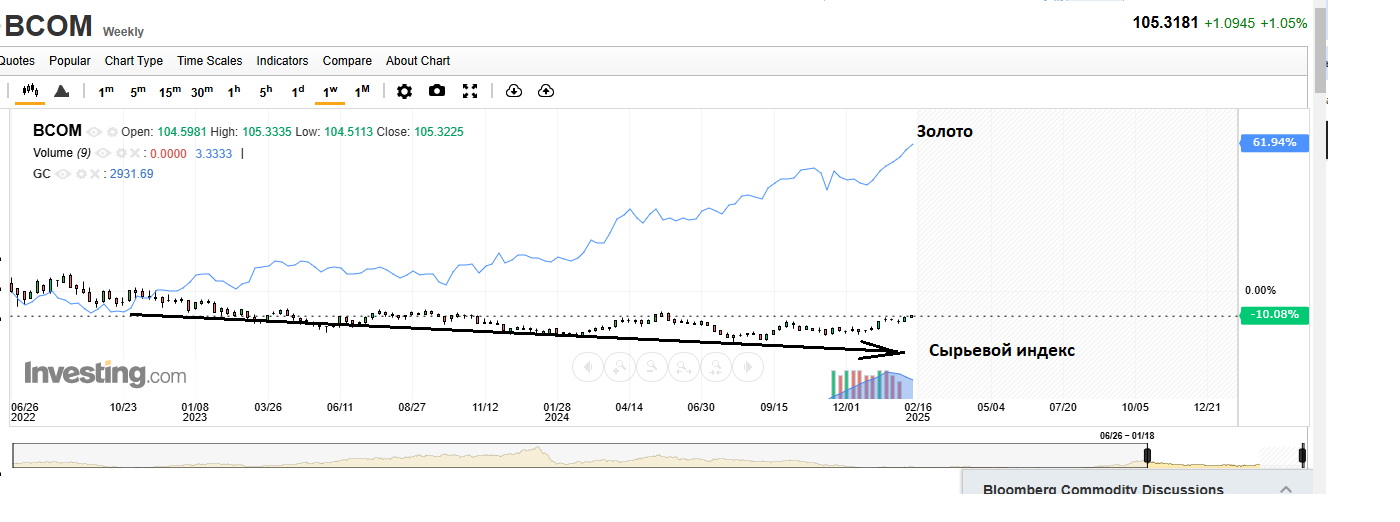Open the Time Scales dropdown menu
This screenshot has height=522, width=1400.
tap(209, 61)
